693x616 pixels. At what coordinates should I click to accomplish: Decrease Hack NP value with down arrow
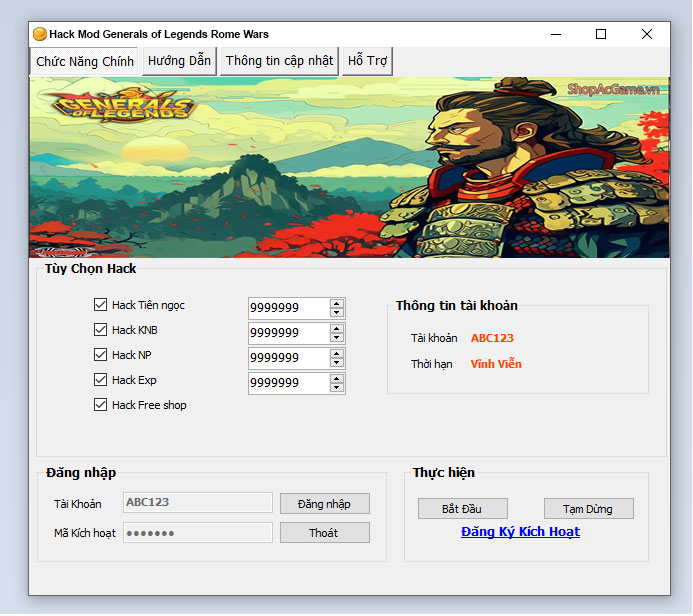pos(337,362)
